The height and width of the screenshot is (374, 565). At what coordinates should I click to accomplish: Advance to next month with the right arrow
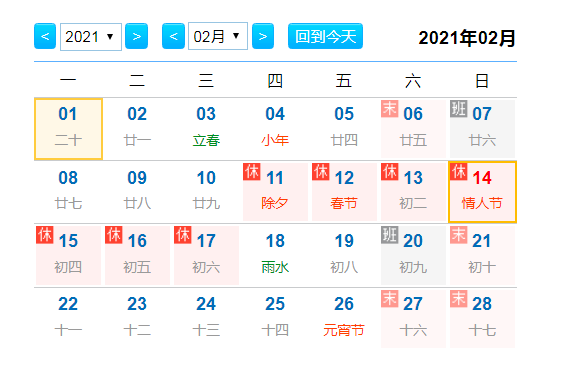(263, 36)
